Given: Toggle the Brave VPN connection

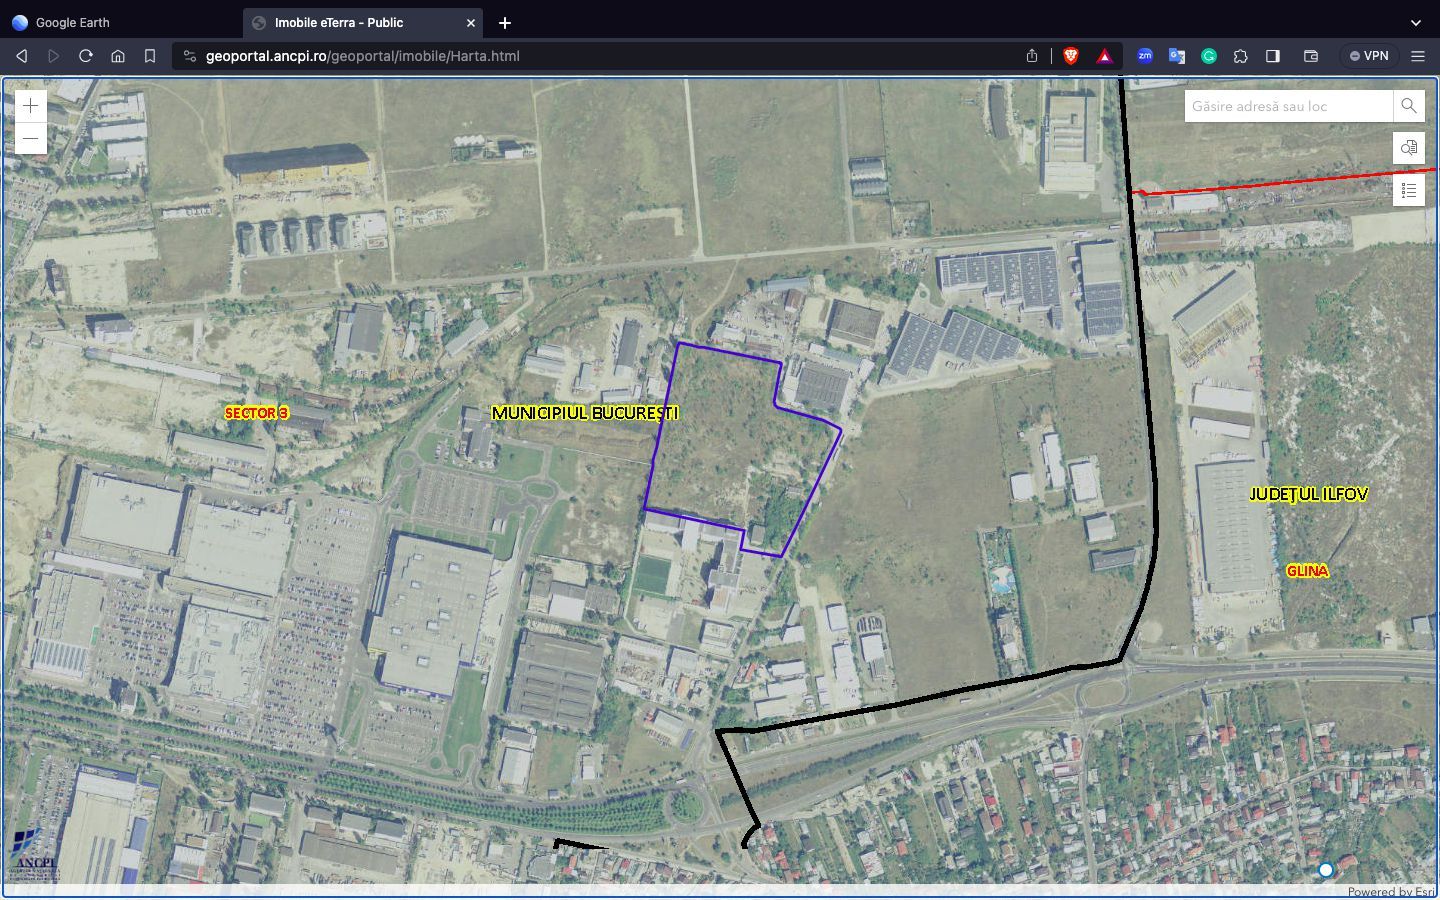Looking at the screenshot, I should click(x=1368, y=56).
